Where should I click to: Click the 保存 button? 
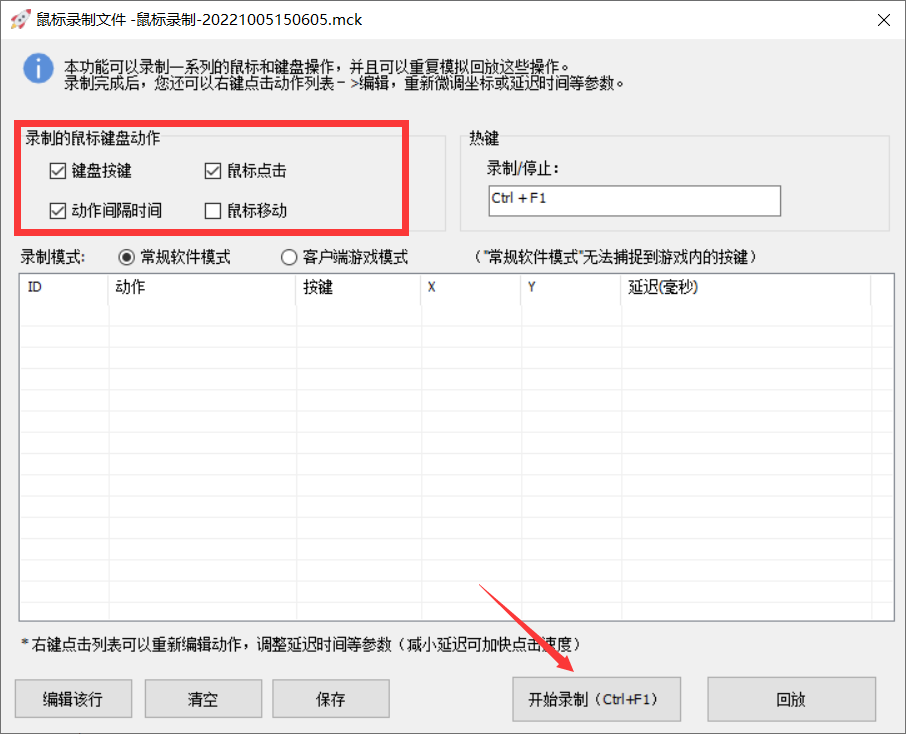pyautogui.click(x=330, y=699)
